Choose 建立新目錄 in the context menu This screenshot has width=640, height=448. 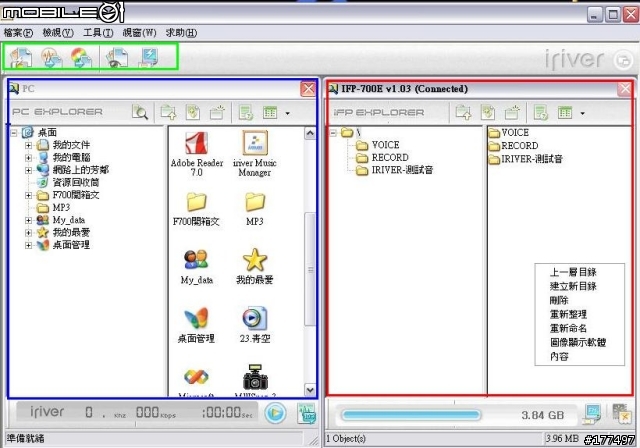(x=573, y=286)
